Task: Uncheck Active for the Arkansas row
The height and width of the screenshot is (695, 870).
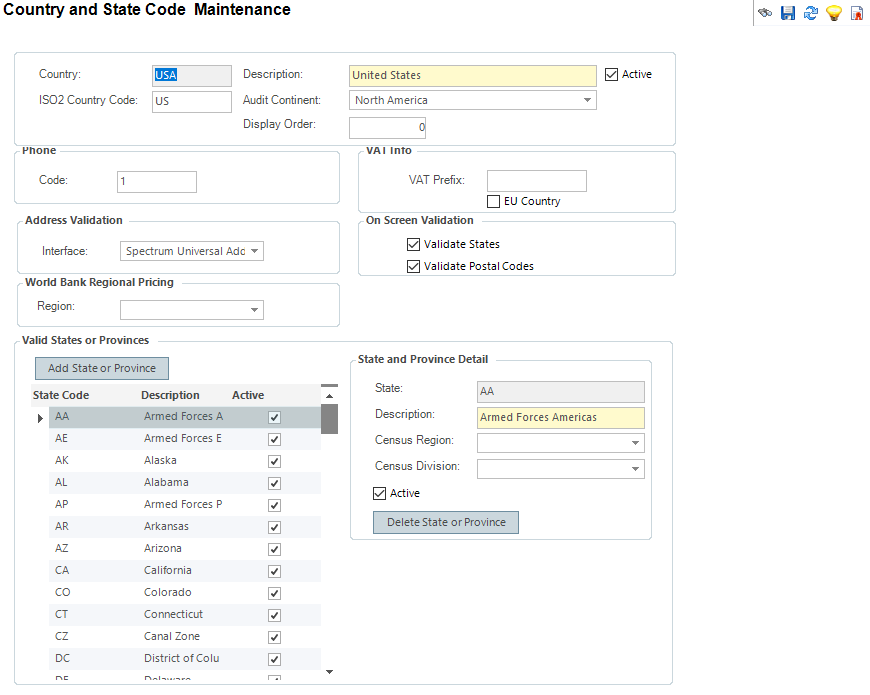Action: (274, 527)
